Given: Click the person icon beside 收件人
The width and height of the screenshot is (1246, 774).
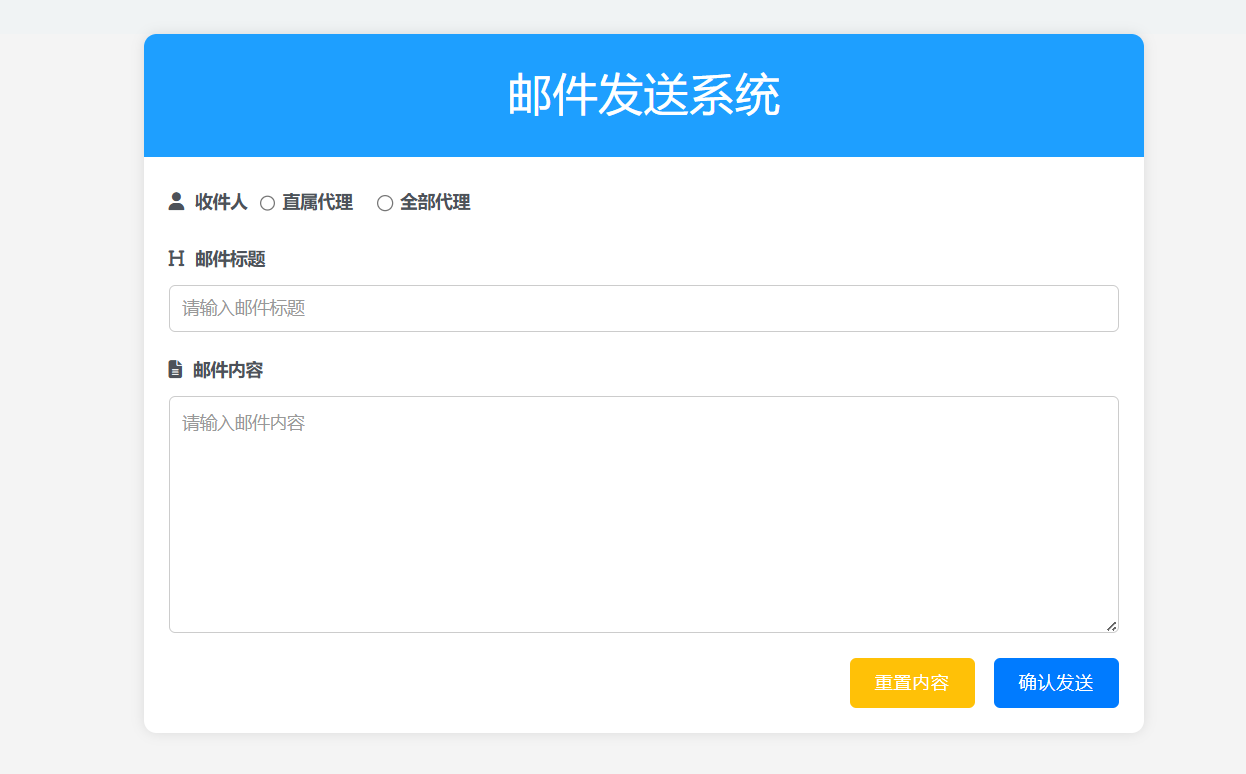Looking at the screenshot, I should [x=176, y=202].
